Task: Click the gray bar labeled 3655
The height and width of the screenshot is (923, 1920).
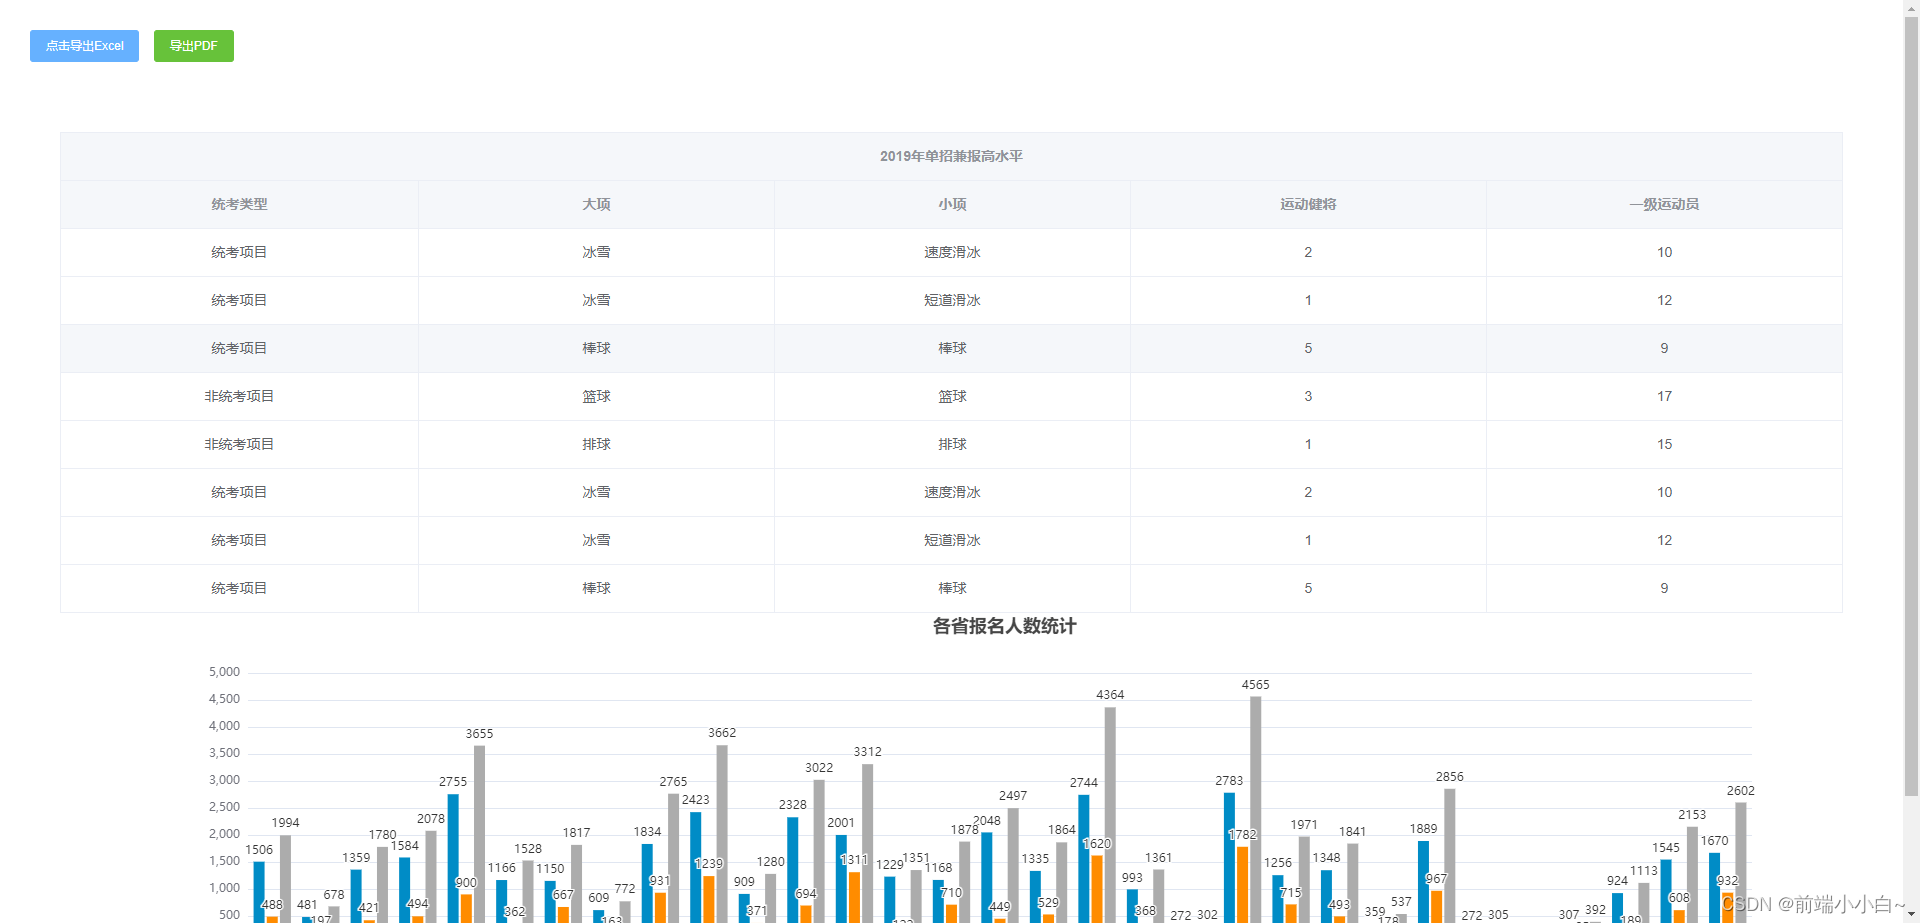Action: pyautogui.click(x=479, y=834)
